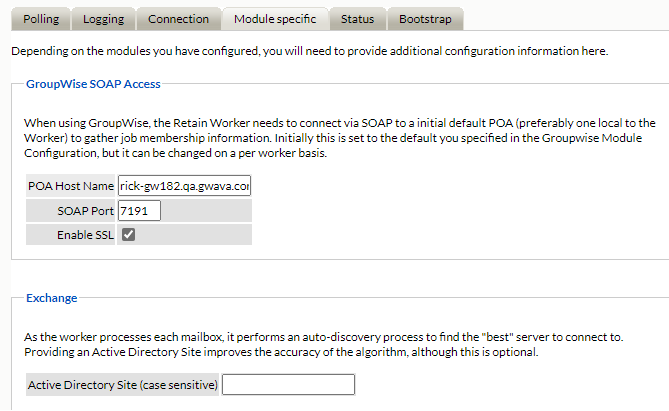Click the Exchange section heading
Image resolution: width=669 pixels, height=411 pixels.
51,298
